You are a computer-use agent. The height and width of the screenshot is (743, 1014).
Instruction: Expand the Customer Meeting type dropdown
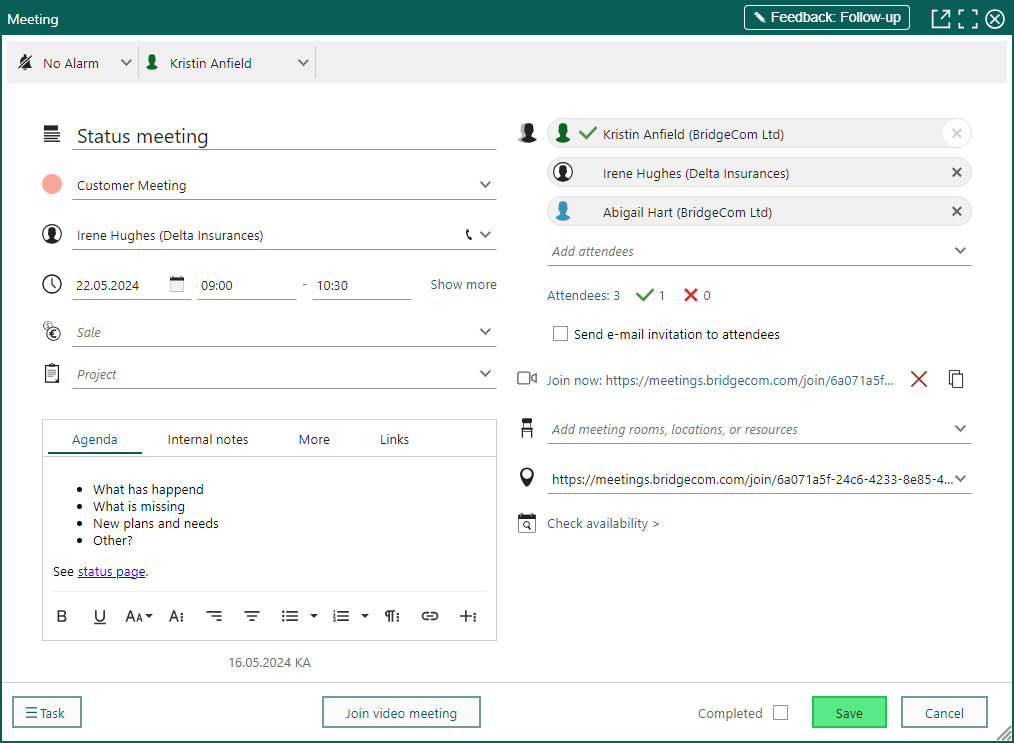[x=485, y=185]
